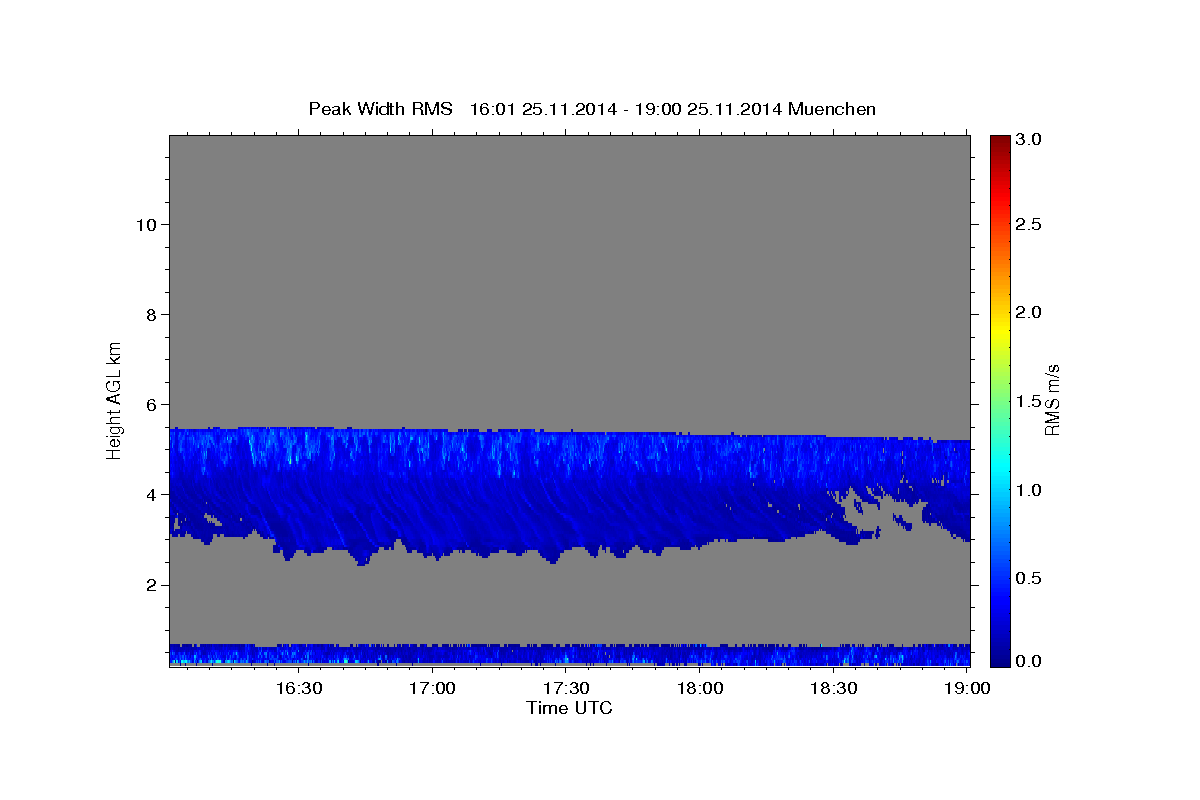The image size is (1200, 800).
Task: Click the colorbar value 2.5
Action: coord(1030,224)
